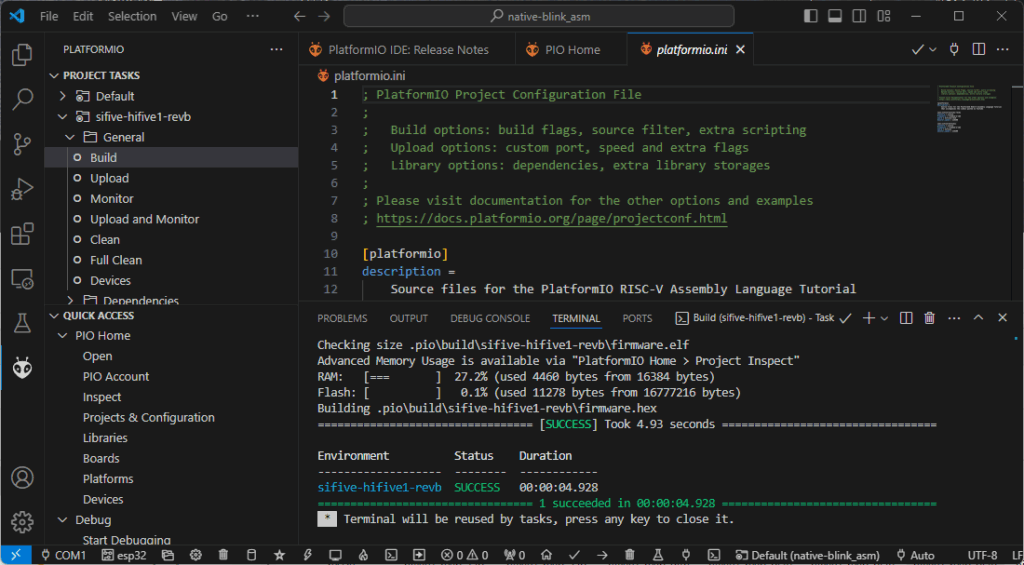Kill the terminal with the trash icon
The height and width of the screenshot is (565, 1024).
click(x=929, y=318)
